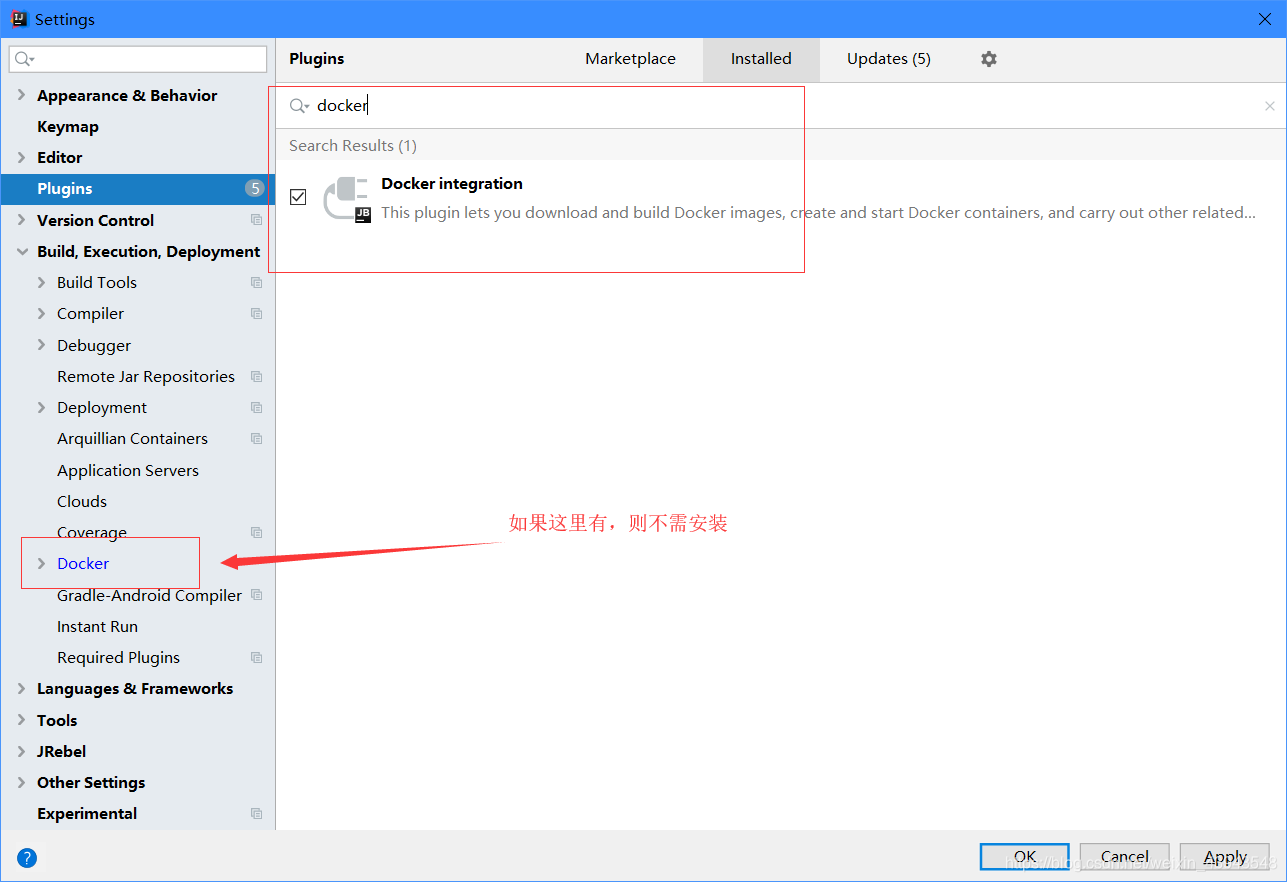
Task: Select the Plugins settings item
Action: (x=137, y=189)
